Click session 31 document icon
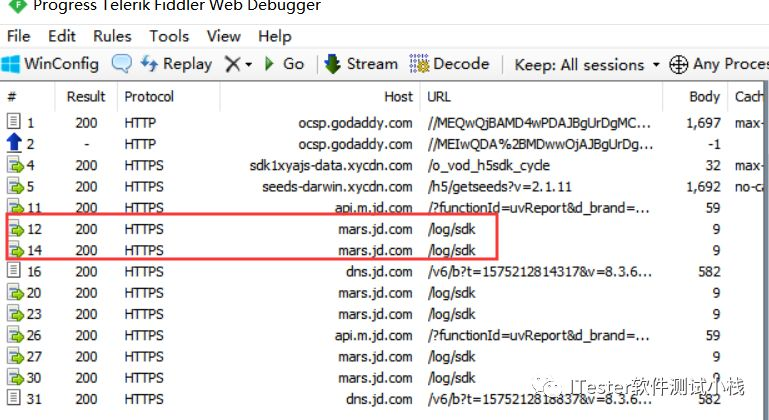This screenshot has height=420, width=769. pos(14,398)
